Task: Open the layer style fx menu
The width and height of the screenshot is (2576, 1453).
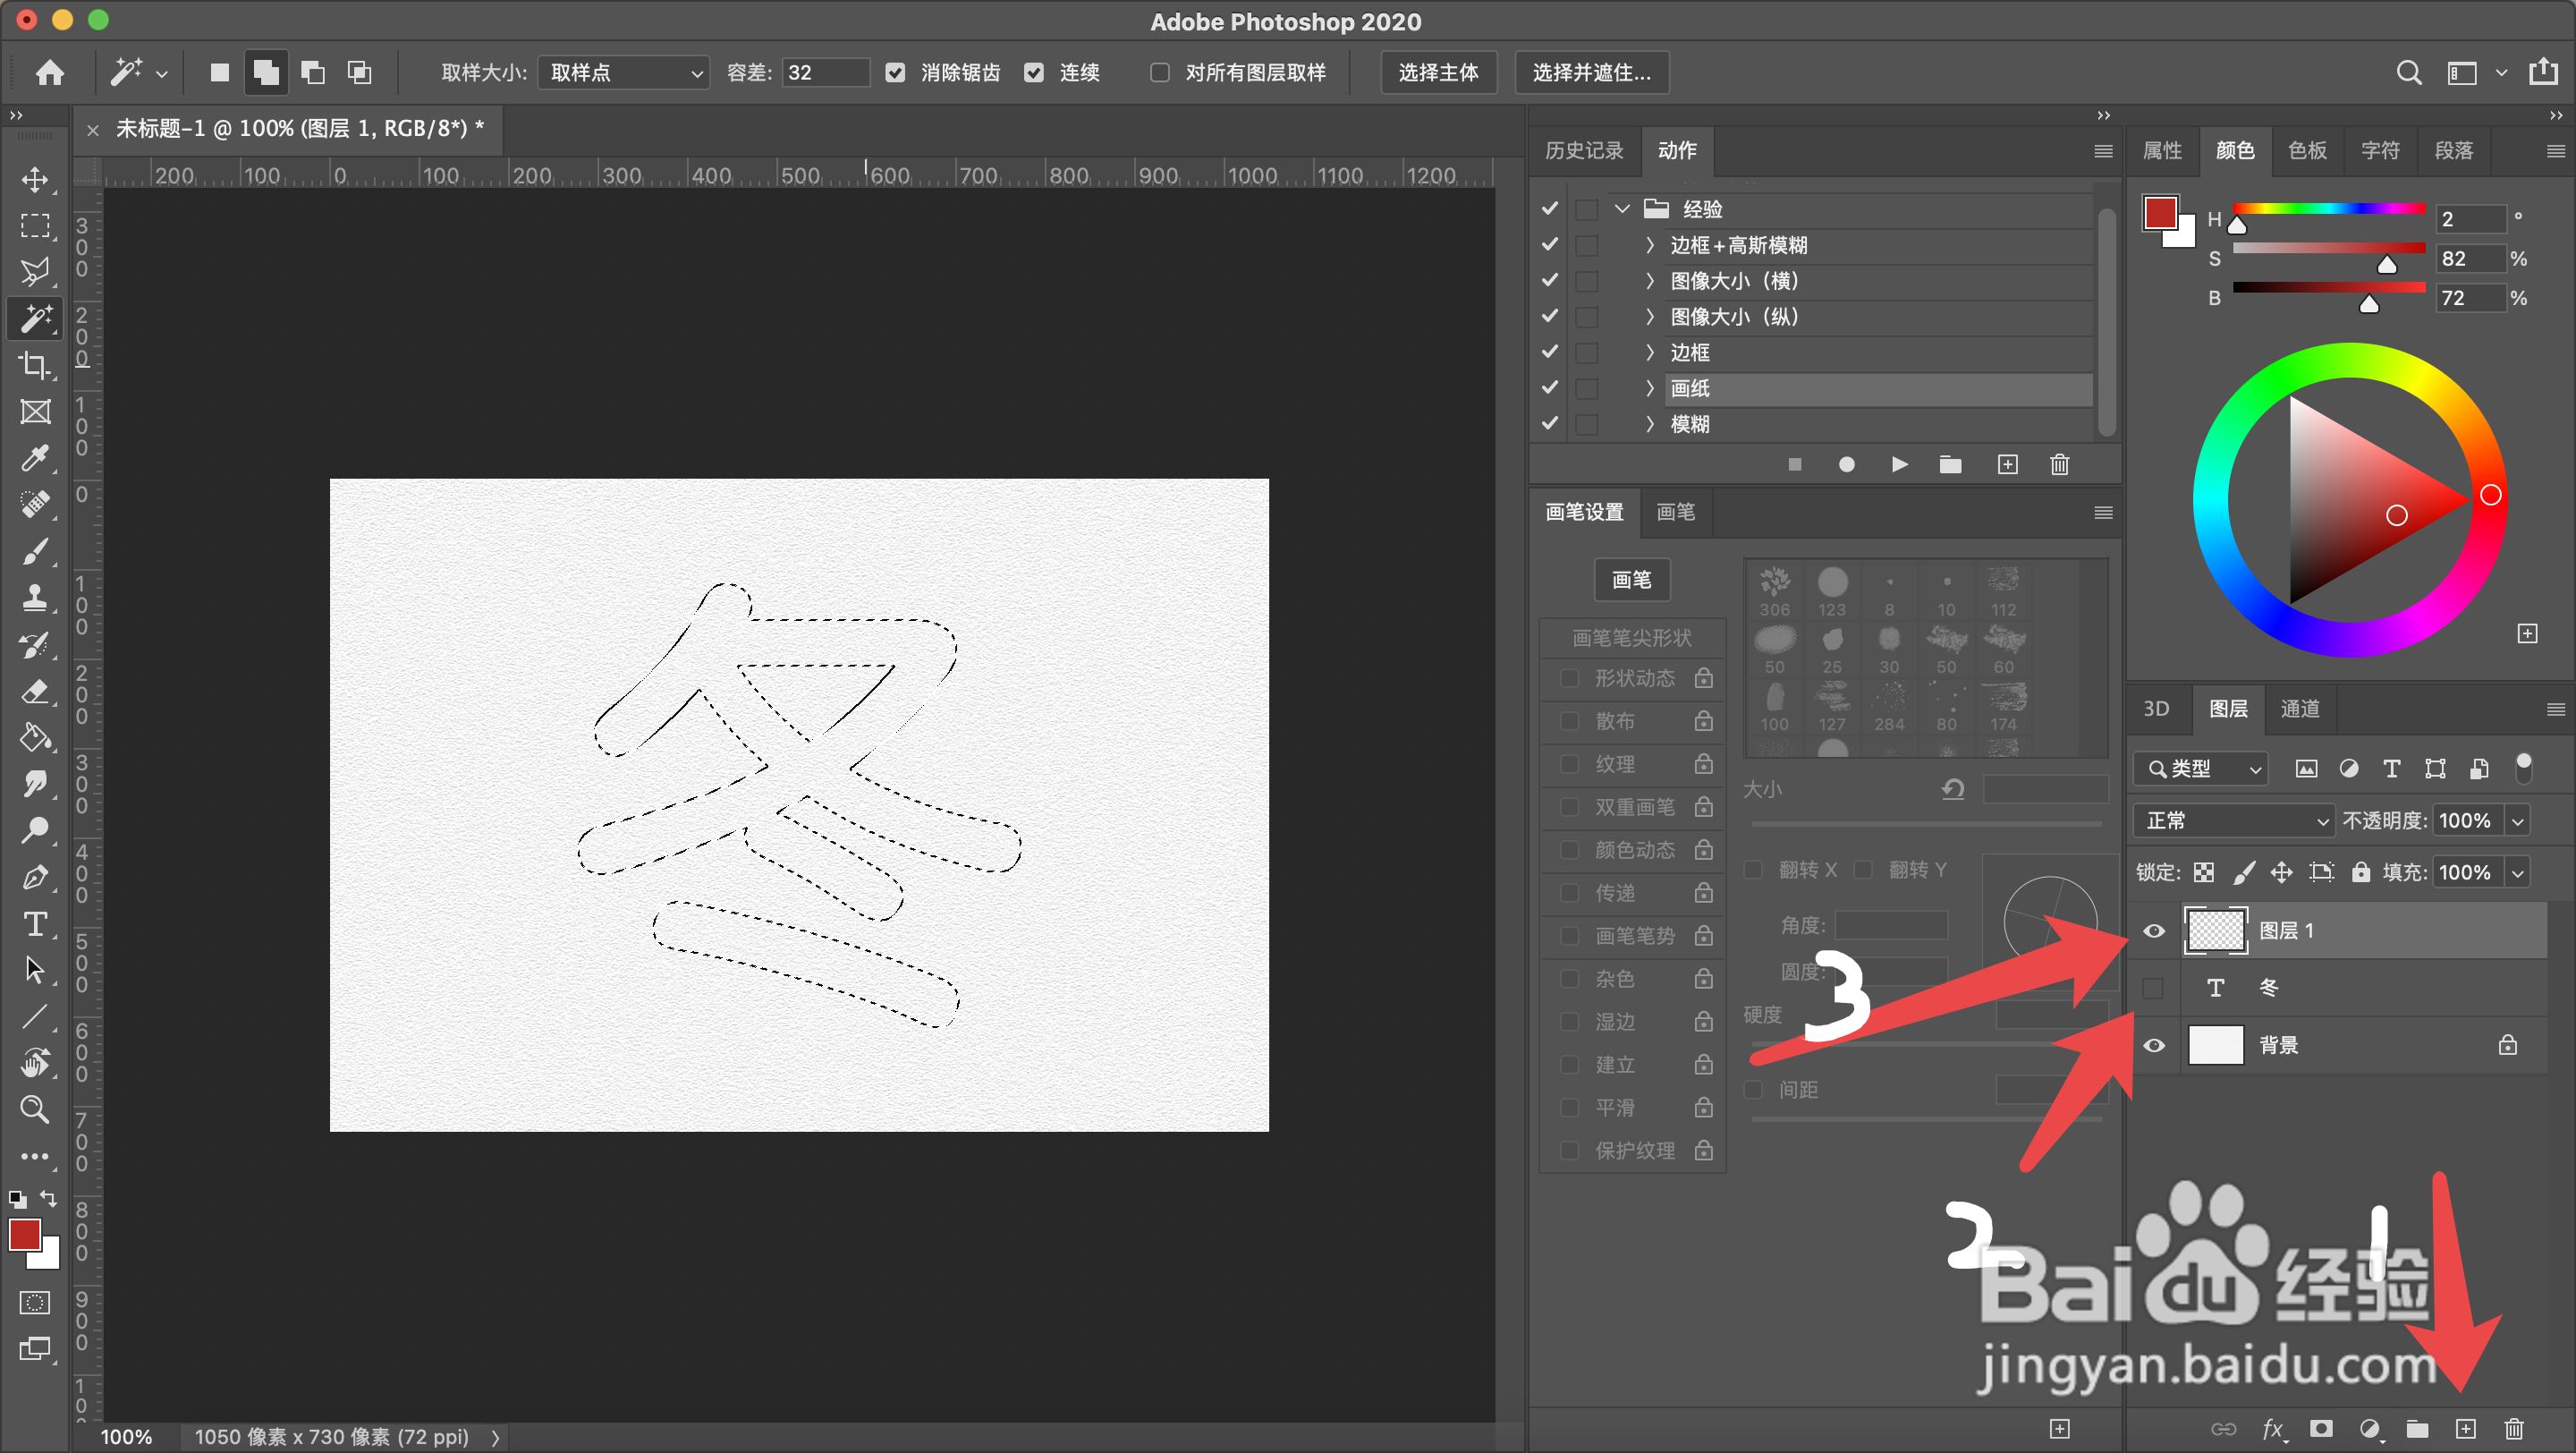Action: (2272, 1429)
